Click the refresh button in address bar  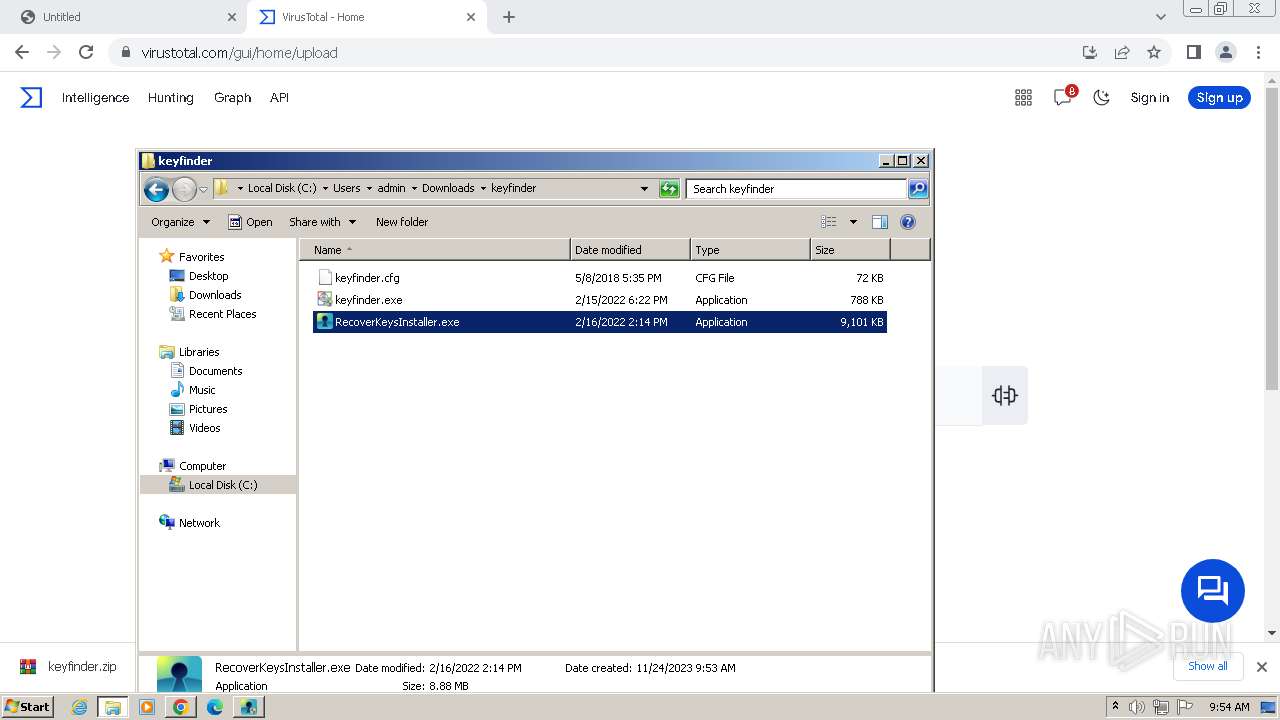(x=670, y=189)
